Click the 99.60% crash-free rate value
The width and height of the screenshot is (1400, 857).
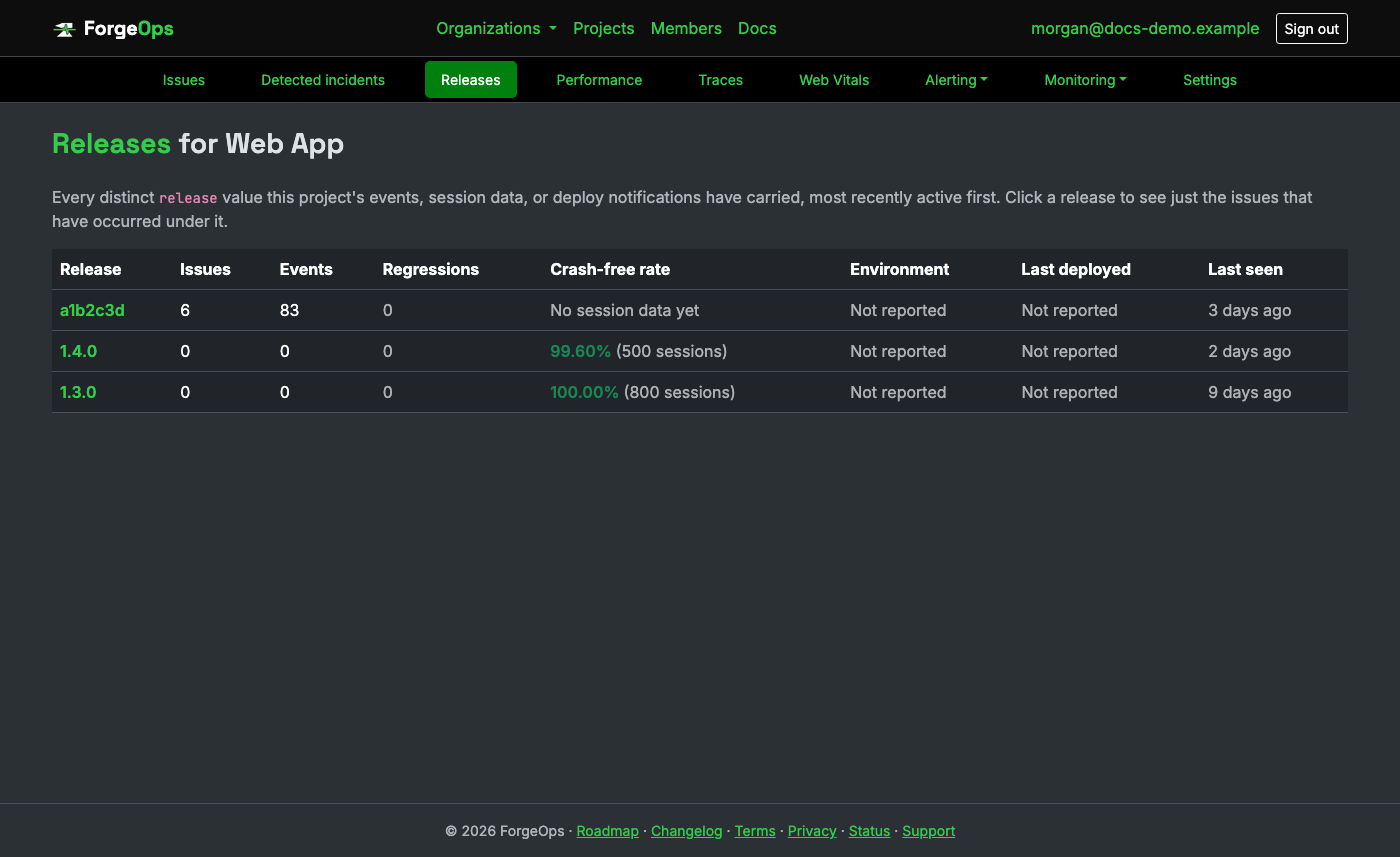[580, 351]
